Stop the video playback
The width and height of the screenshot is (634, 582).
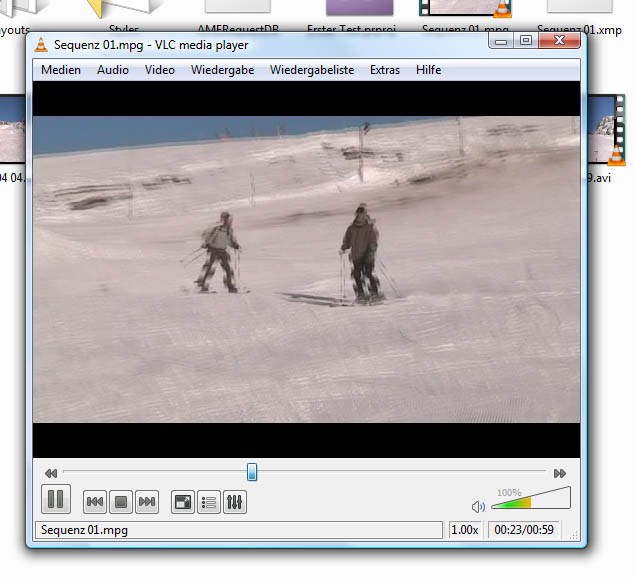pyautogui.click(x=121, y=502)
